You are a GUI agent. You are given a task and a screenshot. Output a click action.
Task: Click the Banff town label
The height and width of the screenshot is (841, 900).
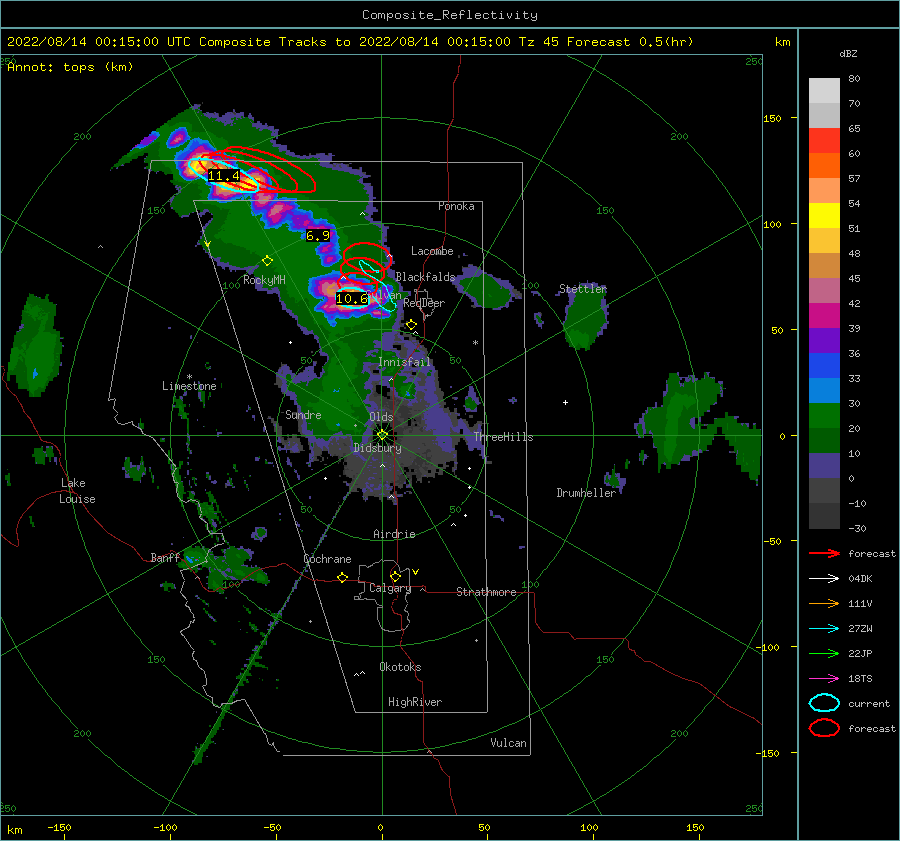click(x=165, y=557)
